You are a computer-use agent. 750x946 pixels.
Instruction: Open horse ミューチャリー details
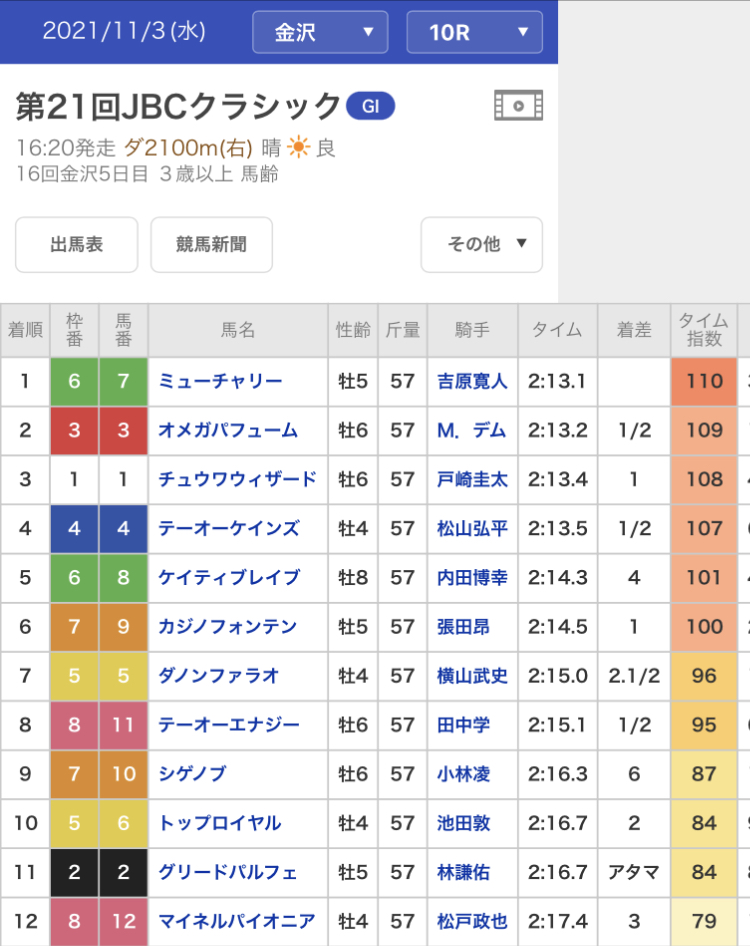(220, 381)
